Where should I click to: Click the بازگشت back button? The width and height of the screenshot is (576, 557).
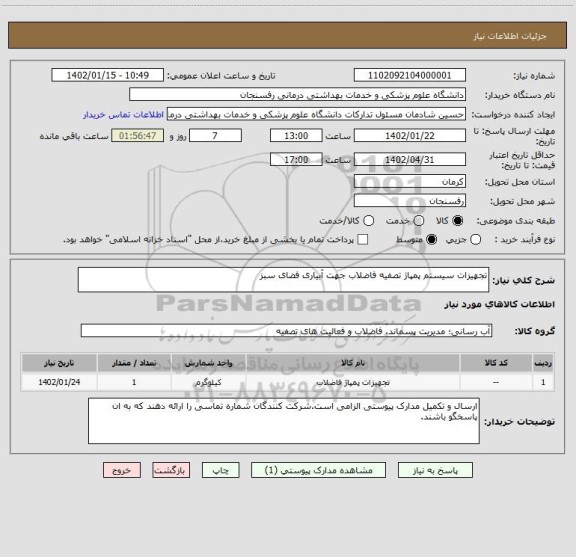pos(171,470)
